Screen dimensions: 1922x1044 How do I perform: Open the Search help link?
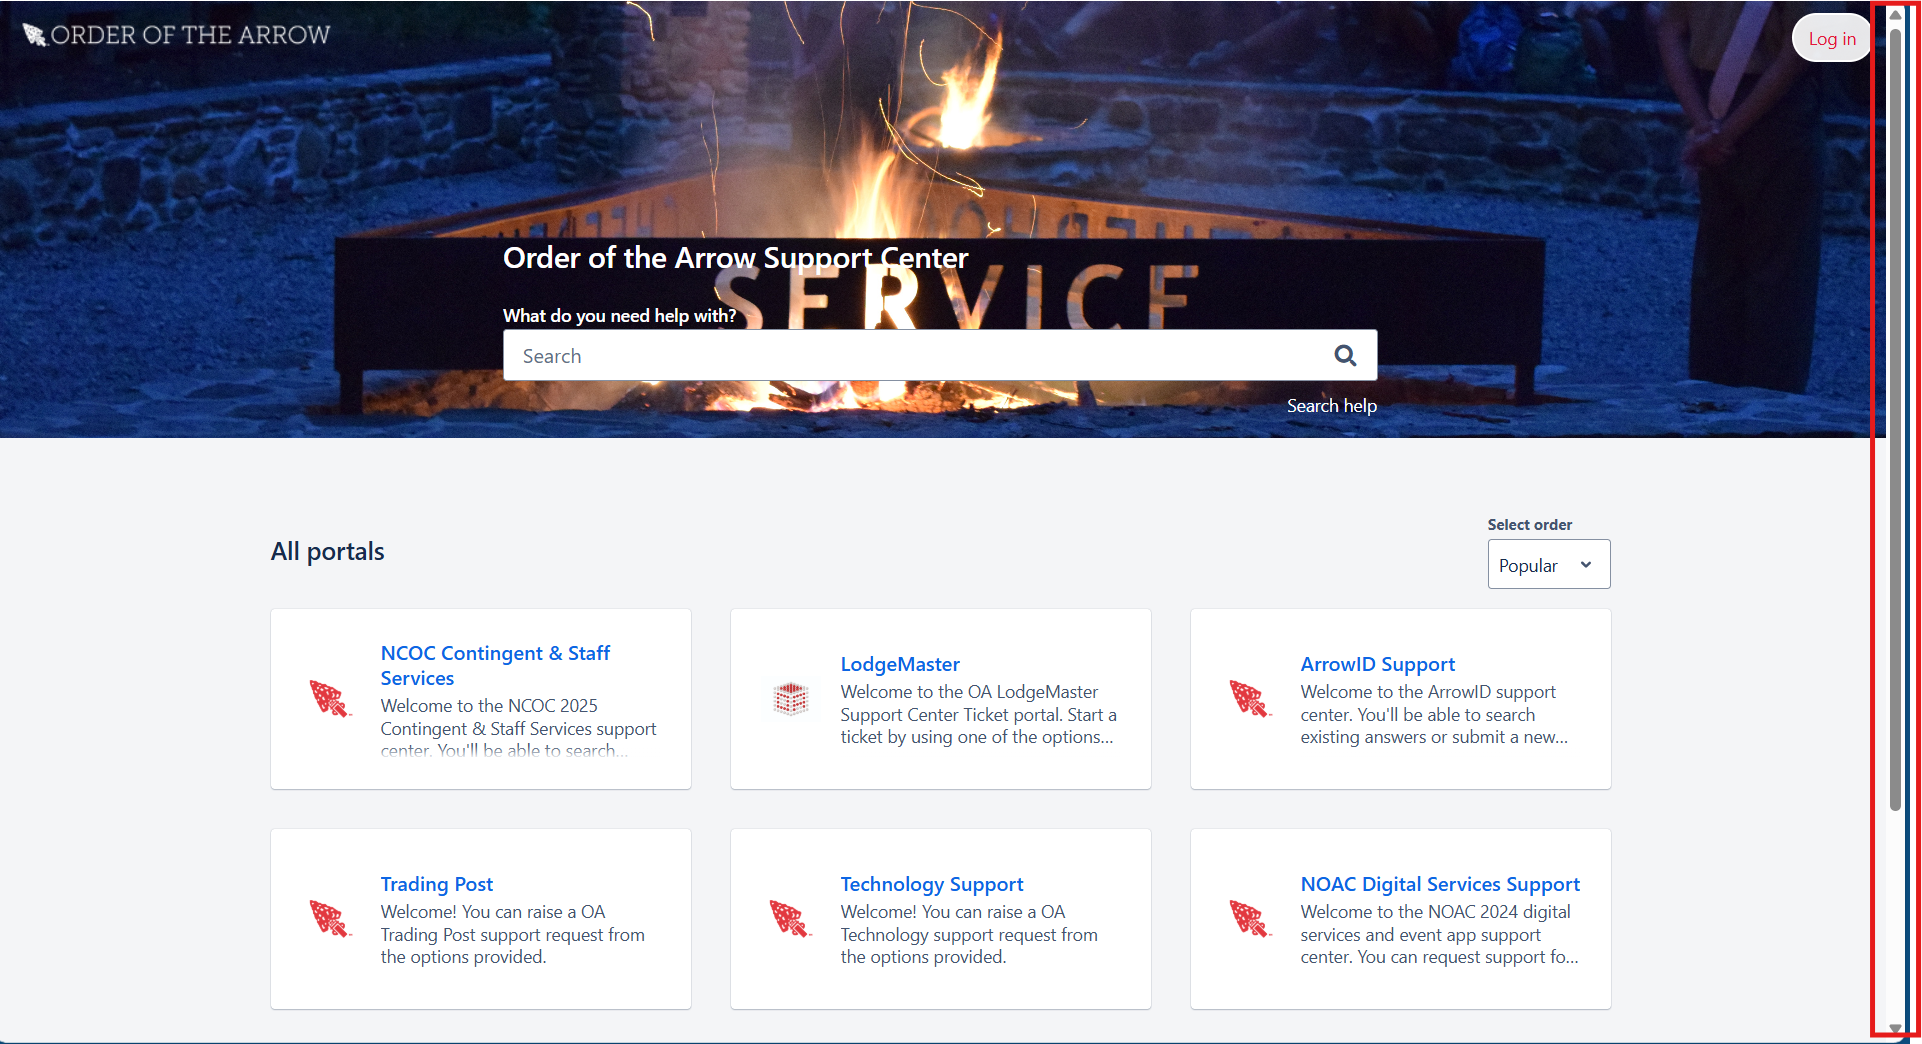pyautogui.click(x=1331, y=406)
